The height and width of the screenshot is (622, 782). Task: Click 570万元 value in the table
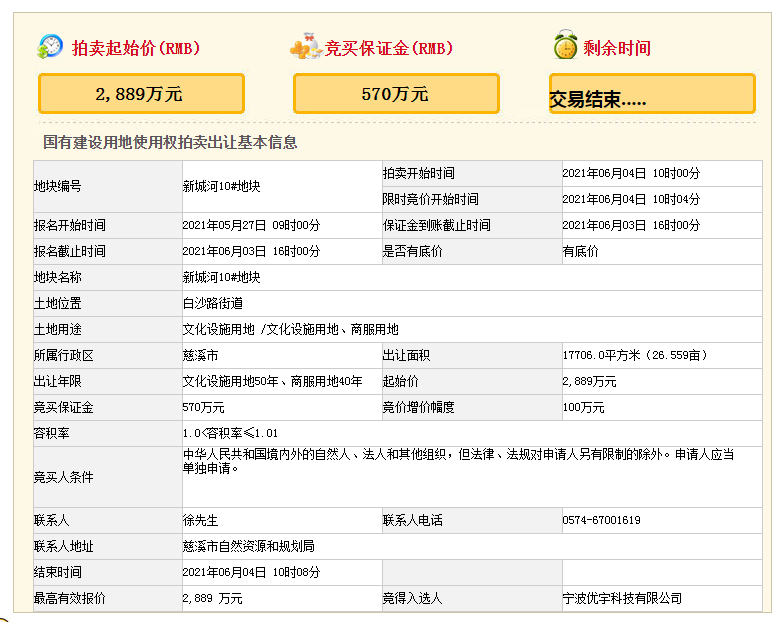tap(203, 407)
